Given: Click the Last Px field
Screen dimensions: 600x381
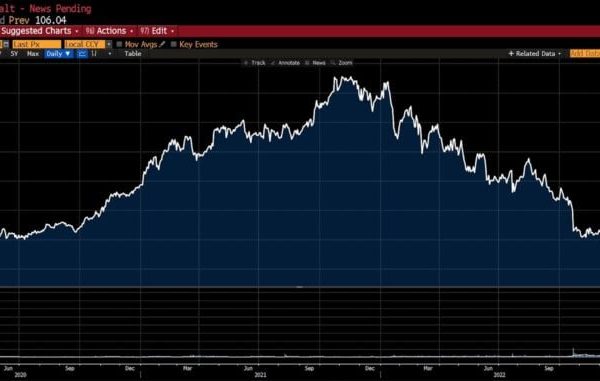Looking at the screenshot, I should 36,44.
